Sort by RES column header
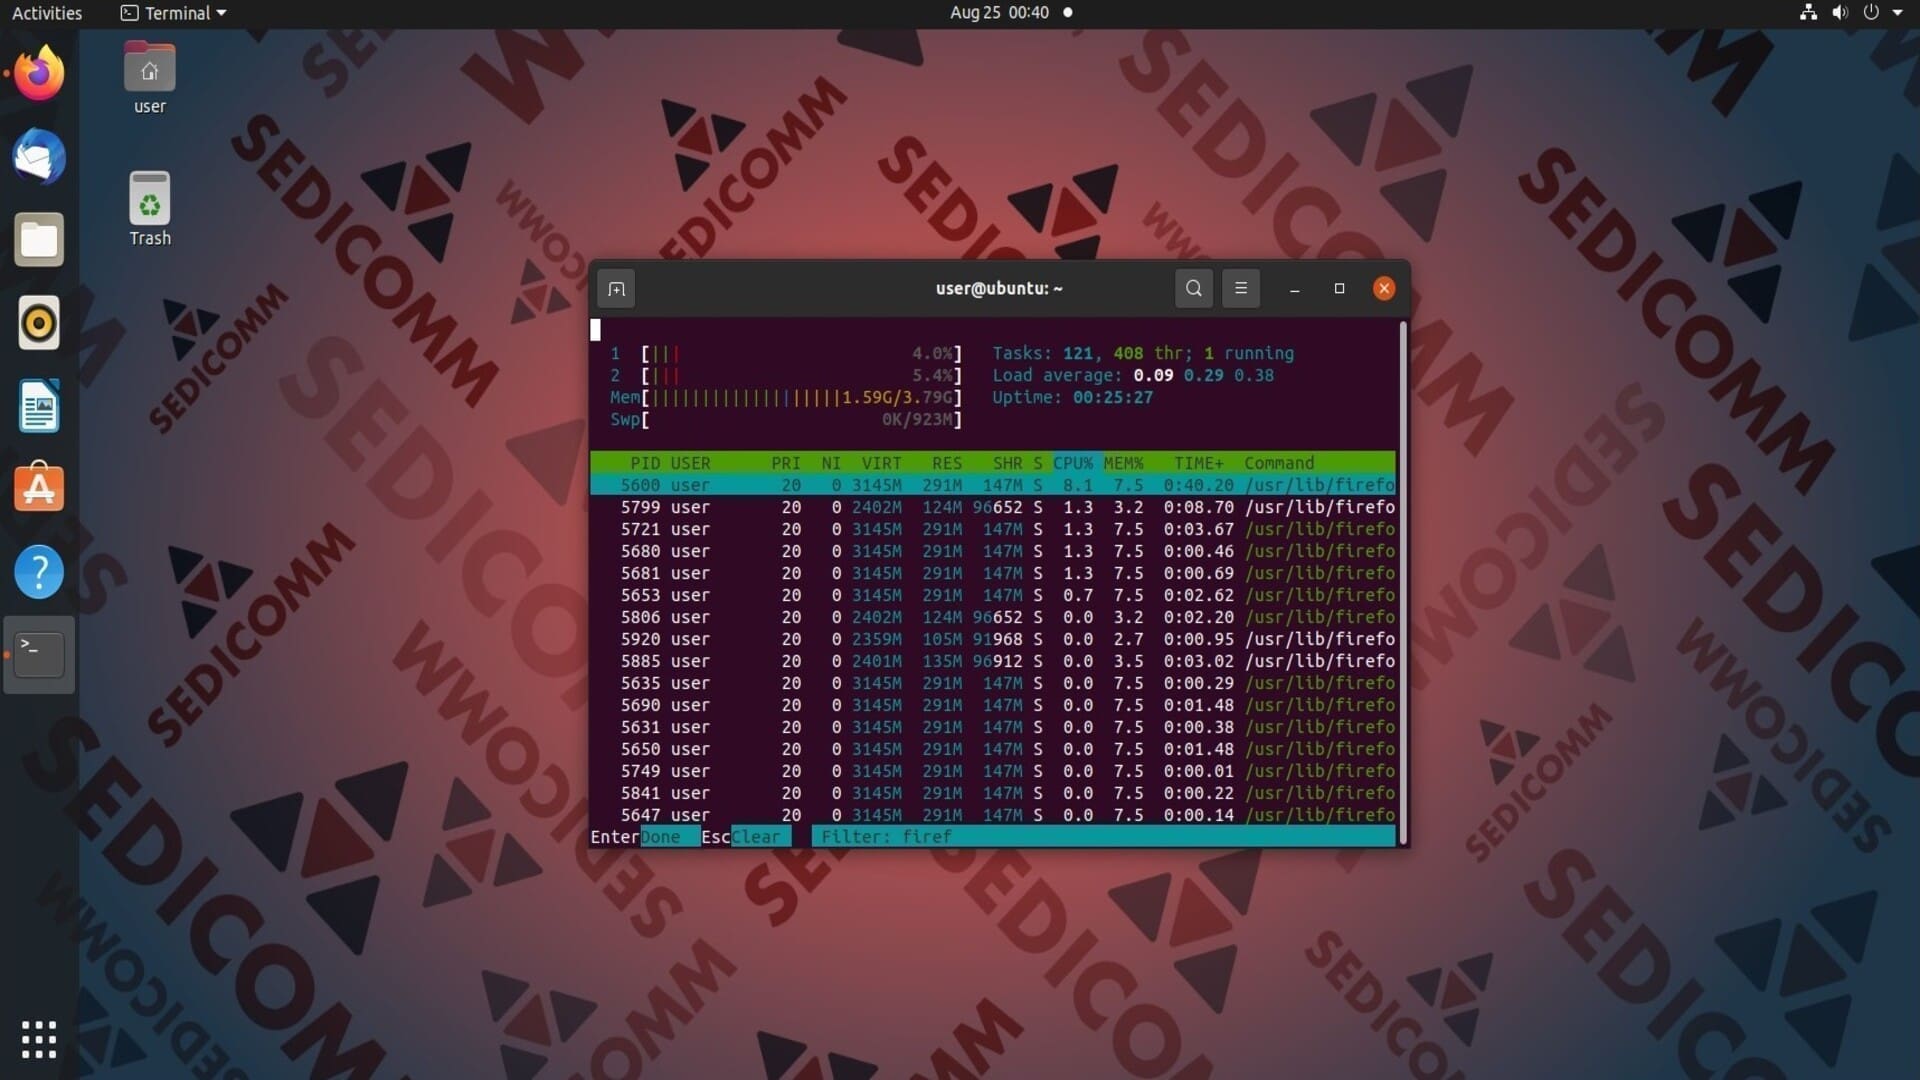 [947, 463]
